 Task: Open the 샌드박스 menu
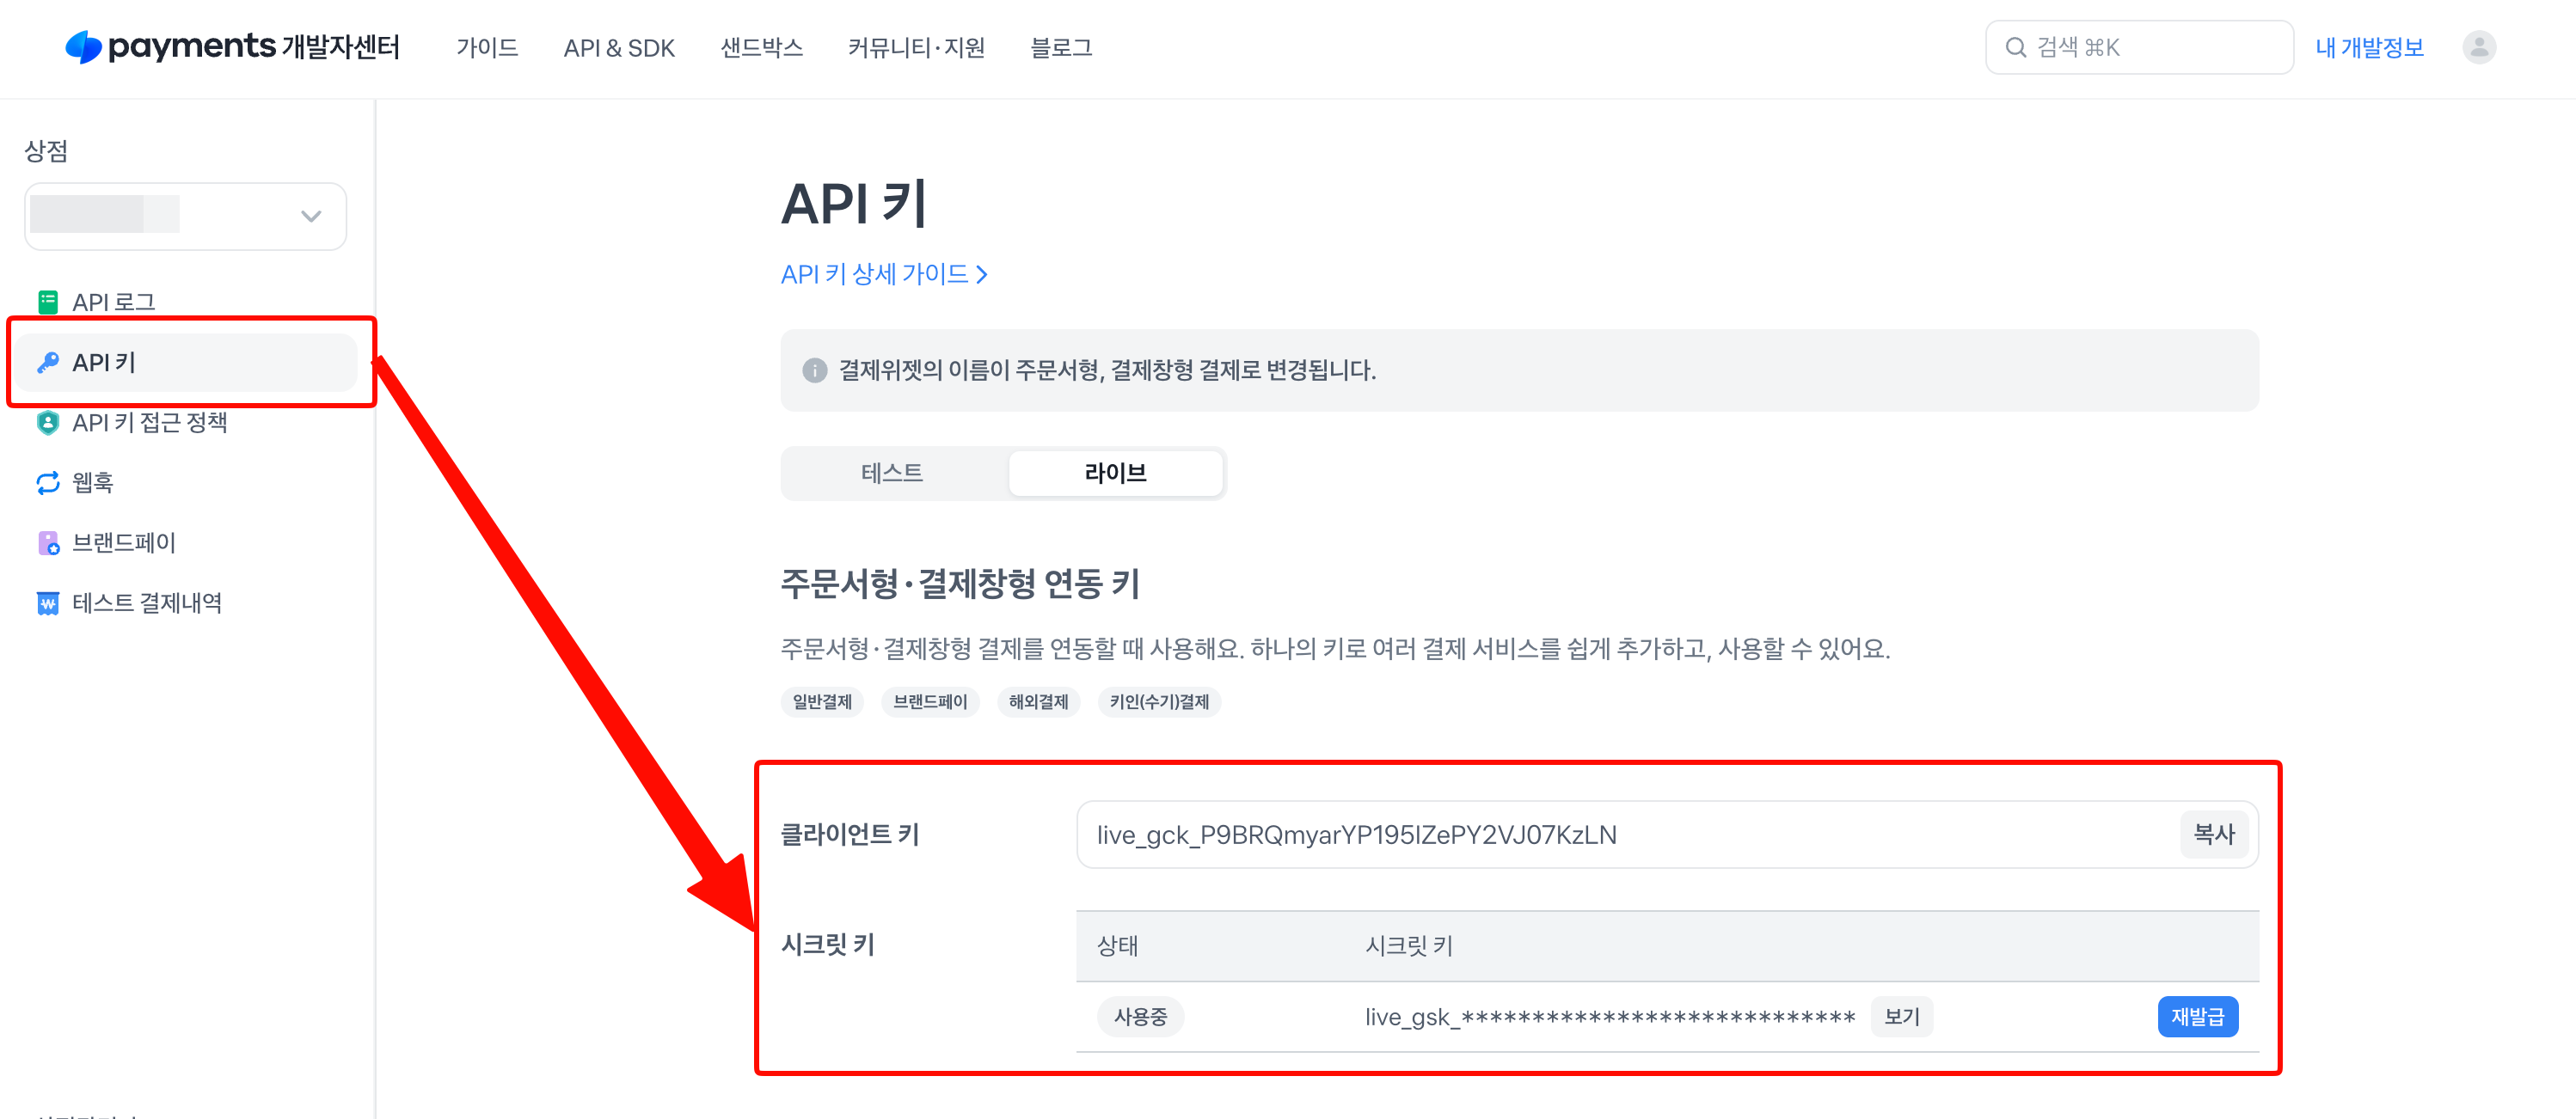(761, 47)
